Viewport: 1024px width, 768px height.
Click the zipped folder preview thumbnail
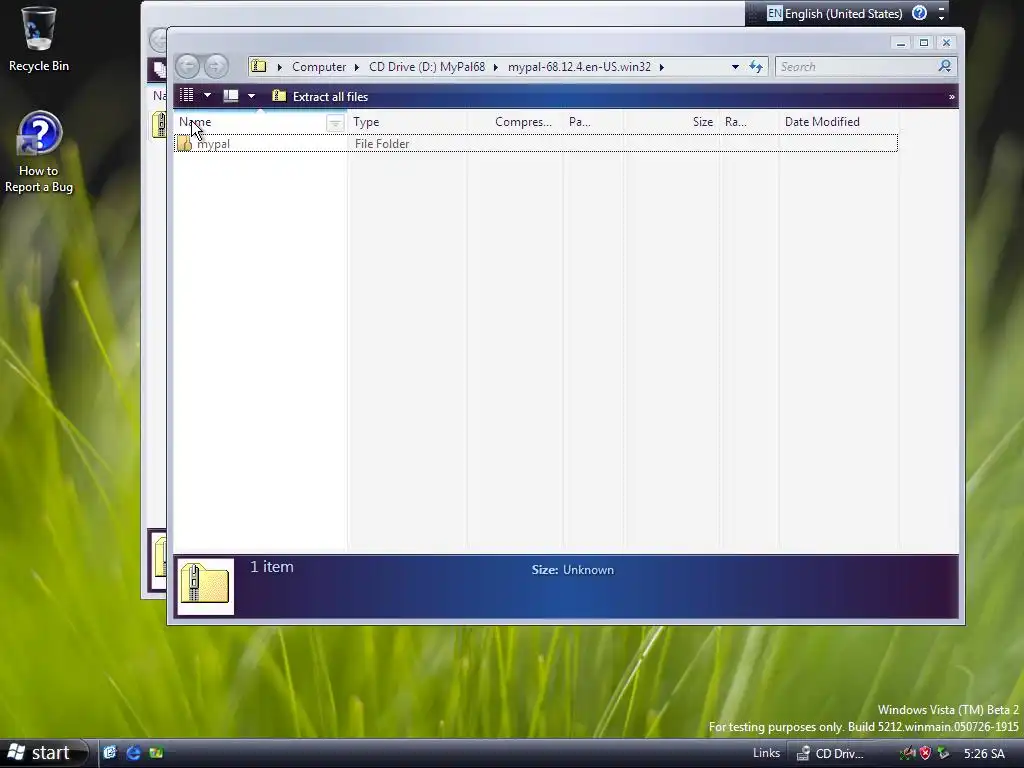205,586
